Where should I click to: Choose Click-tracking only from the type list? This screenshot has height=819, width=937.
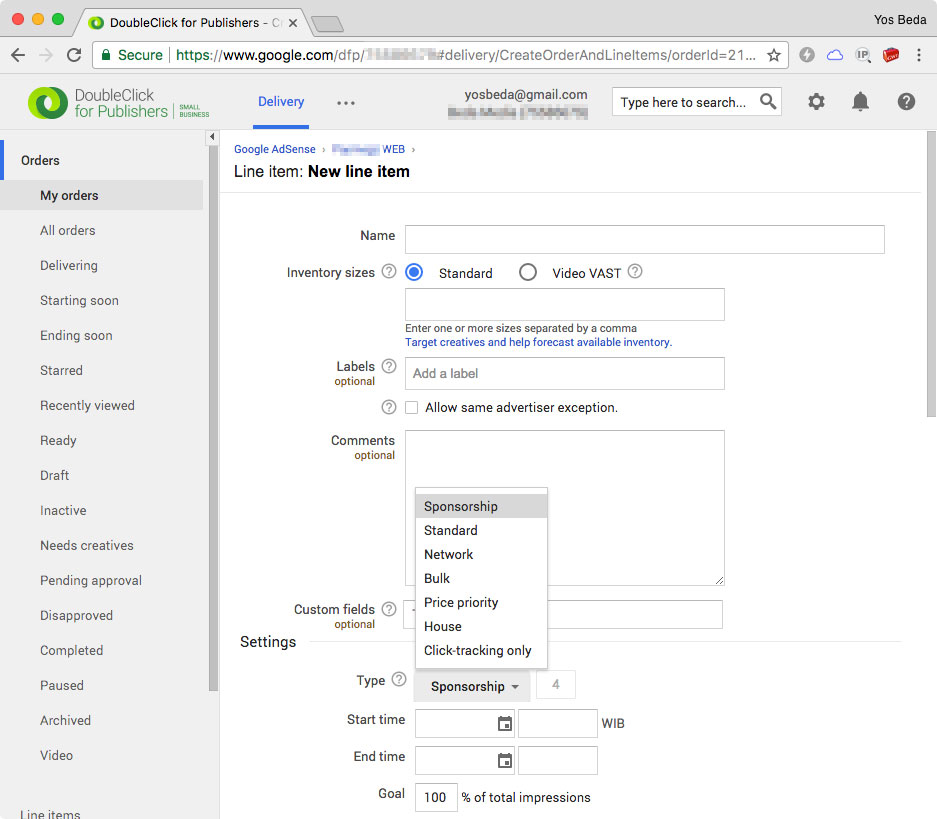[481, 650]
